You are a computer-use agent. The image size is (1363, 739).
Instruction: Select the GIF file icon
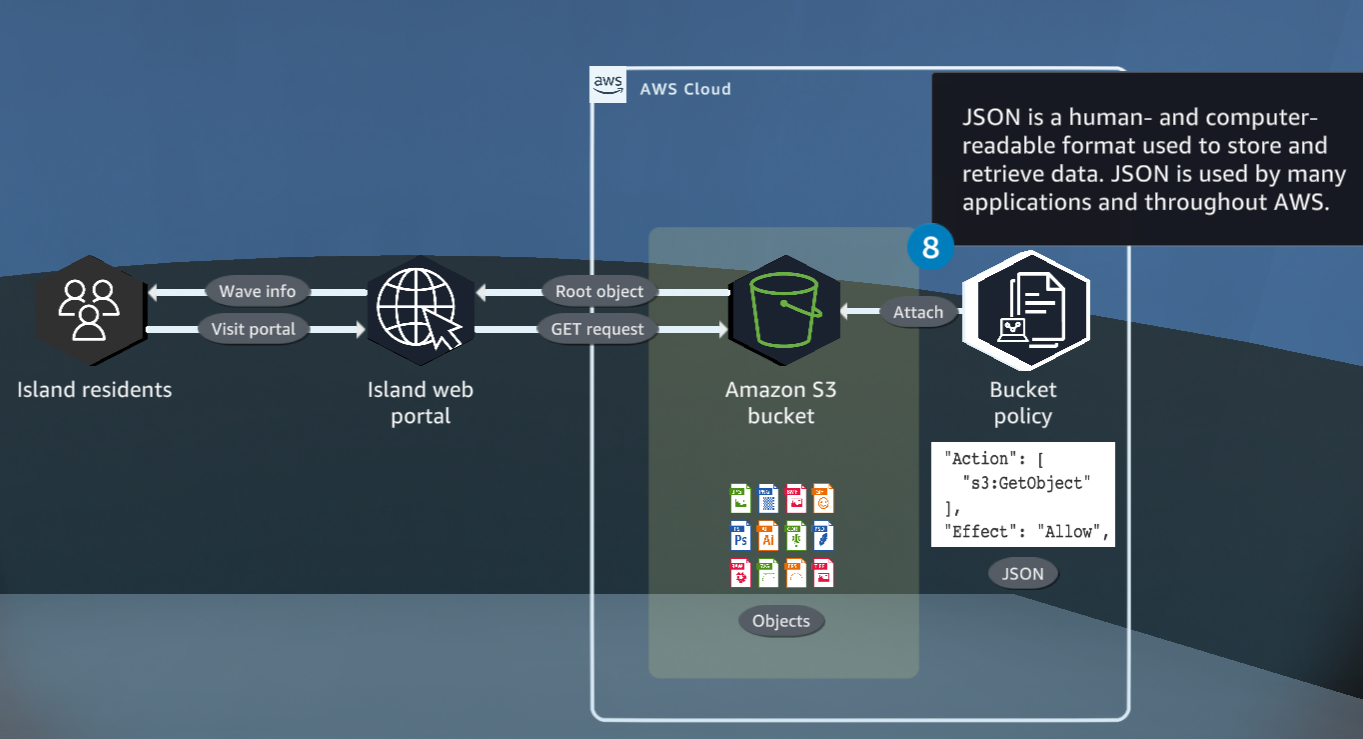822,498
